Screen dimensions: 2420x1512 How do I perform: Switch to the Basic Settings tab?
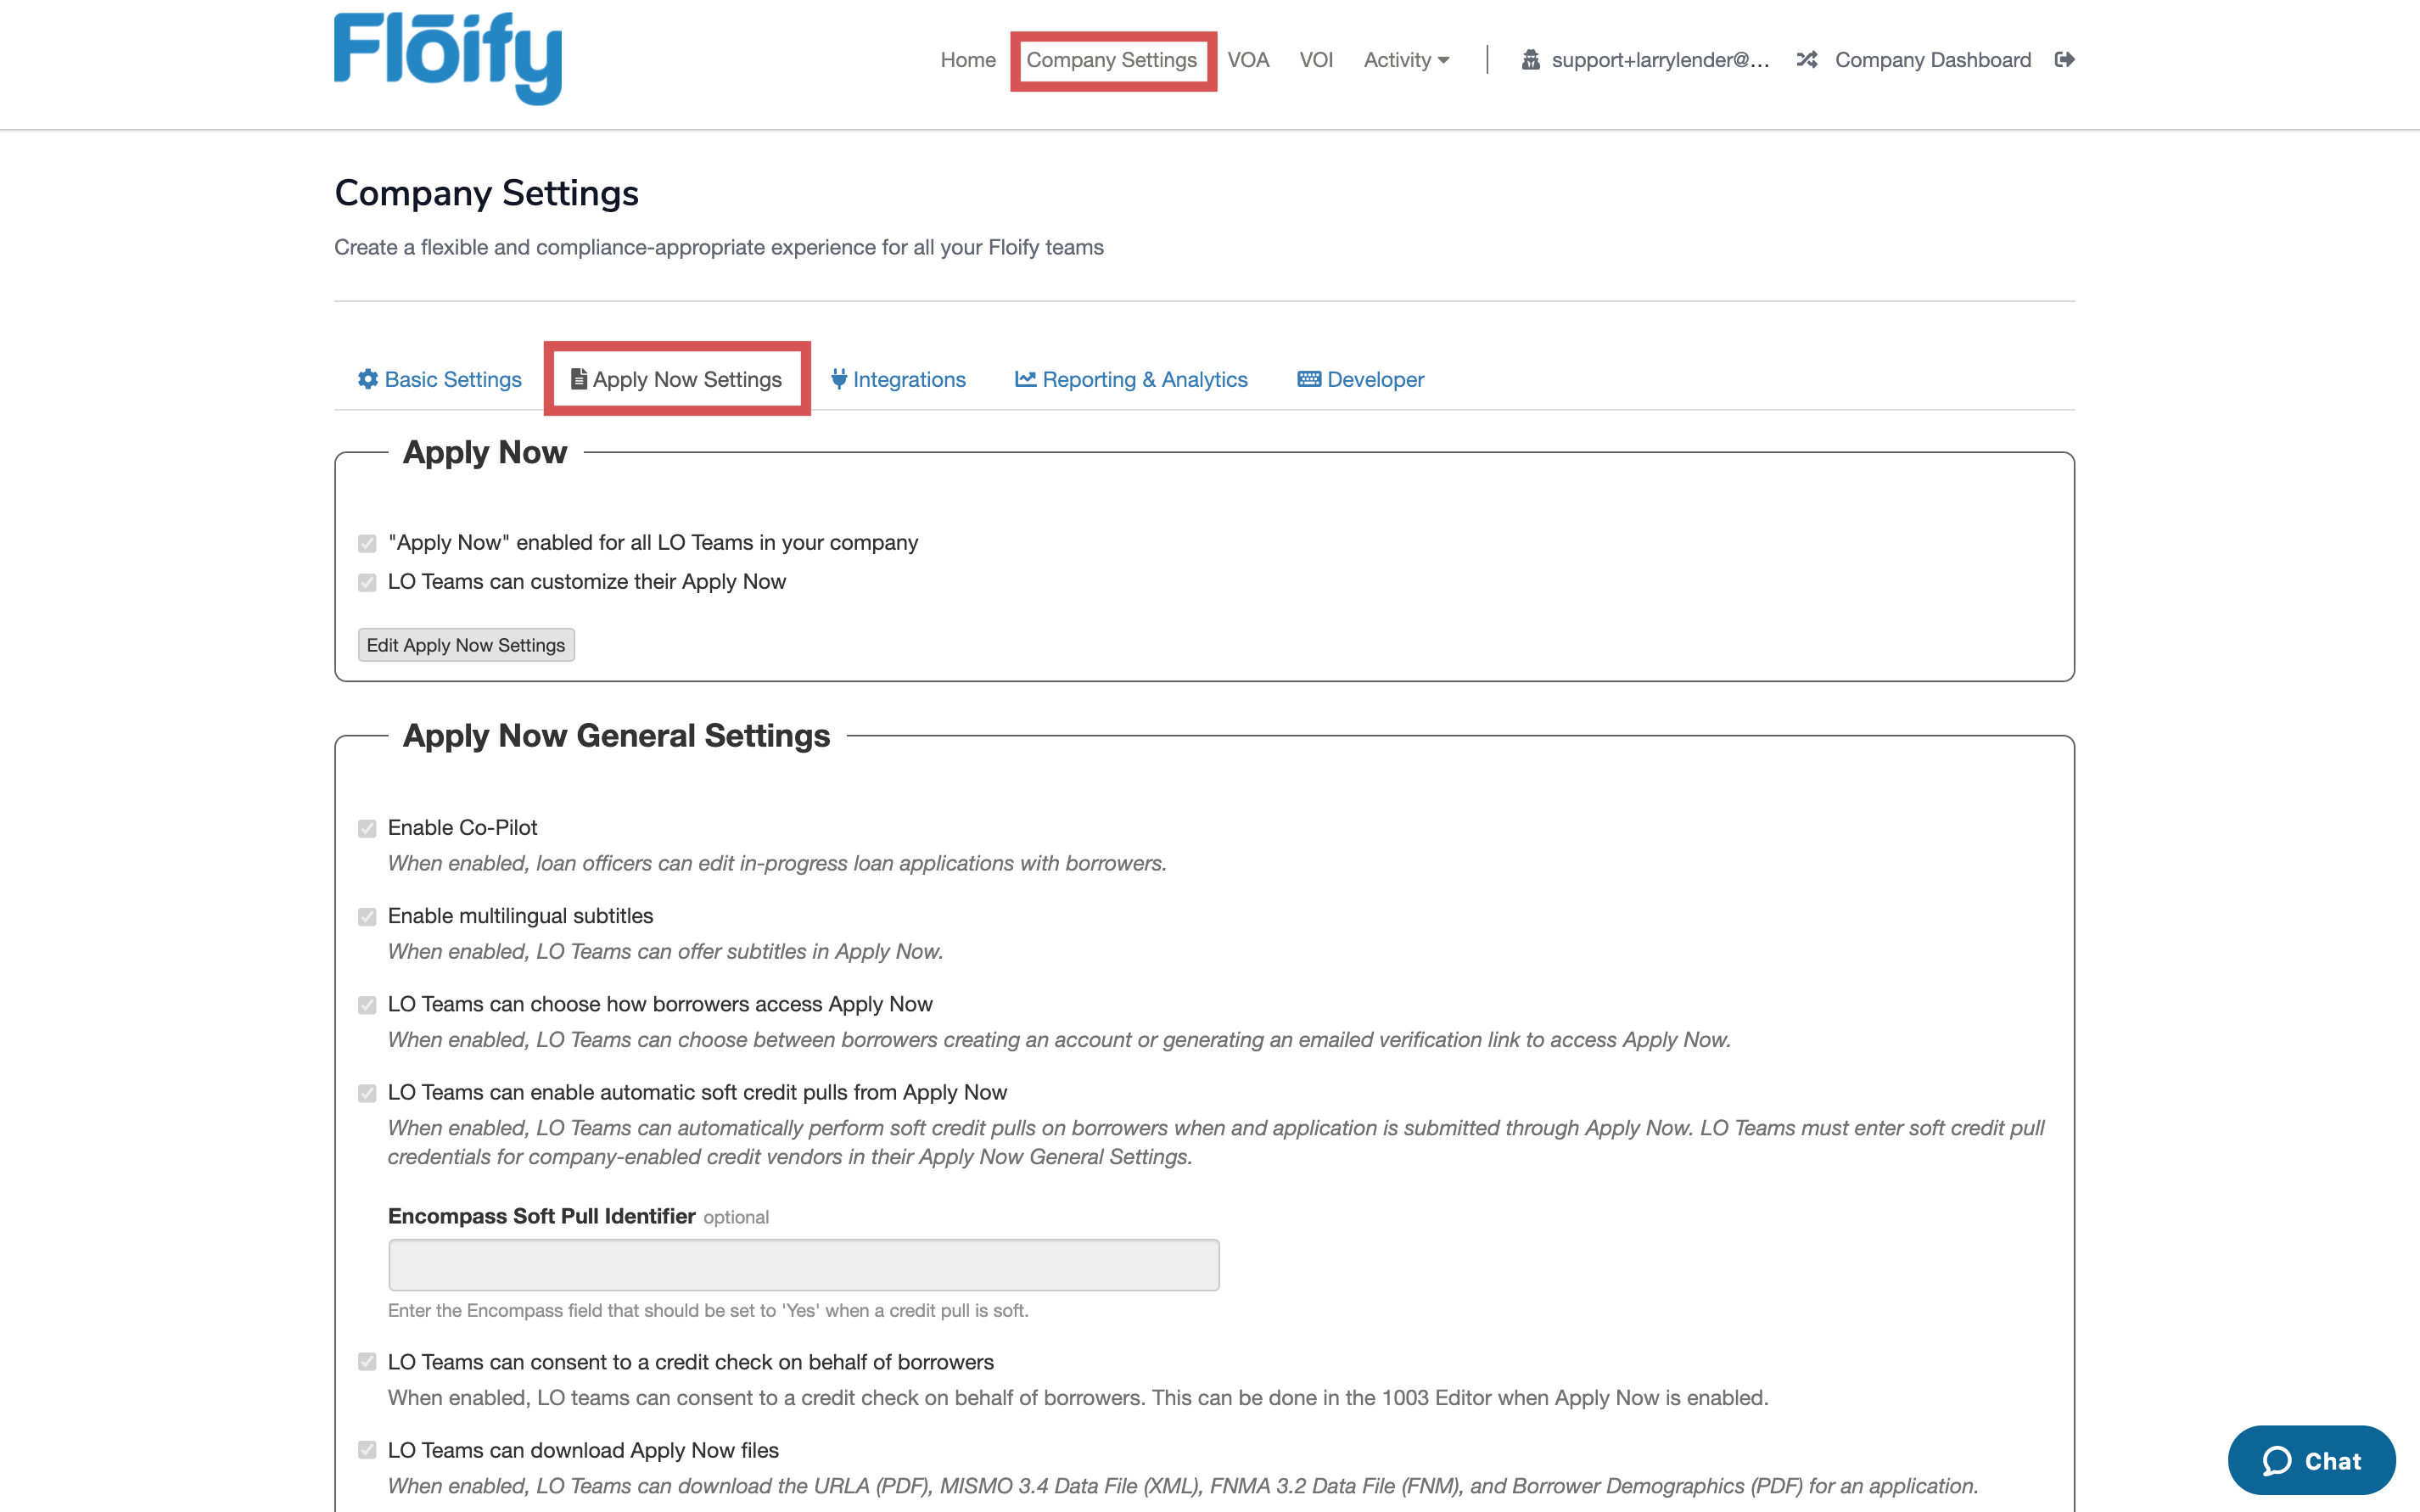(452, 379)
